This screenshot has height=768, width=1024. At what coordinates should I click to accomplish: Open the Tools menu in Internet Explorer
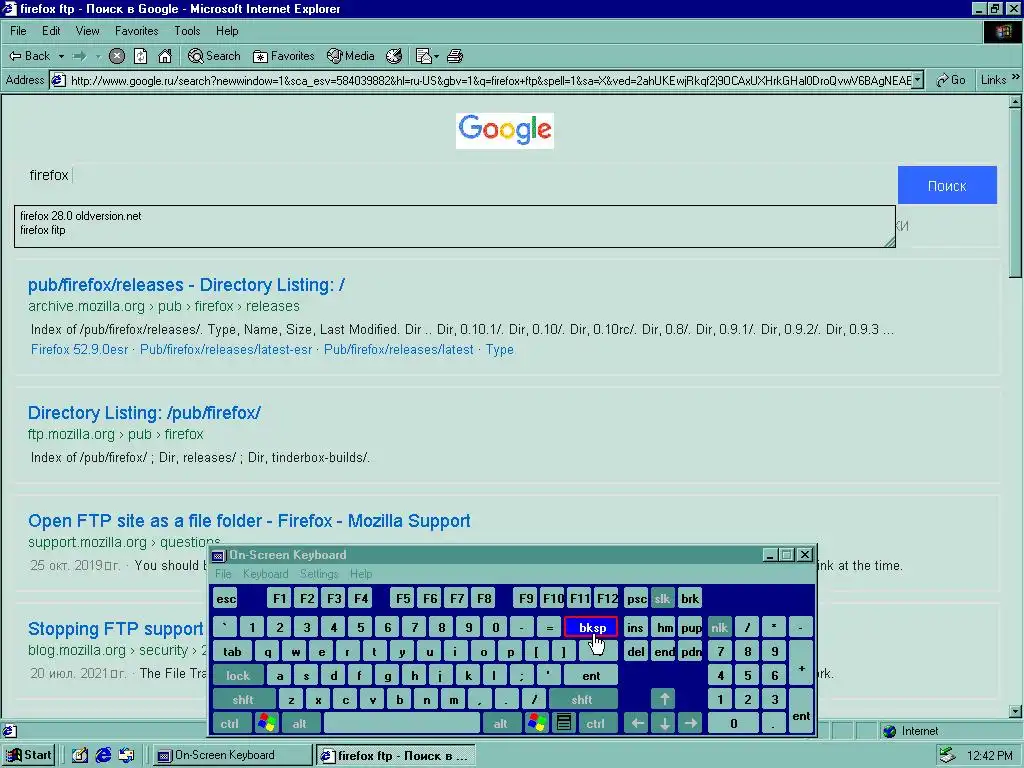[x=187, y=31]
